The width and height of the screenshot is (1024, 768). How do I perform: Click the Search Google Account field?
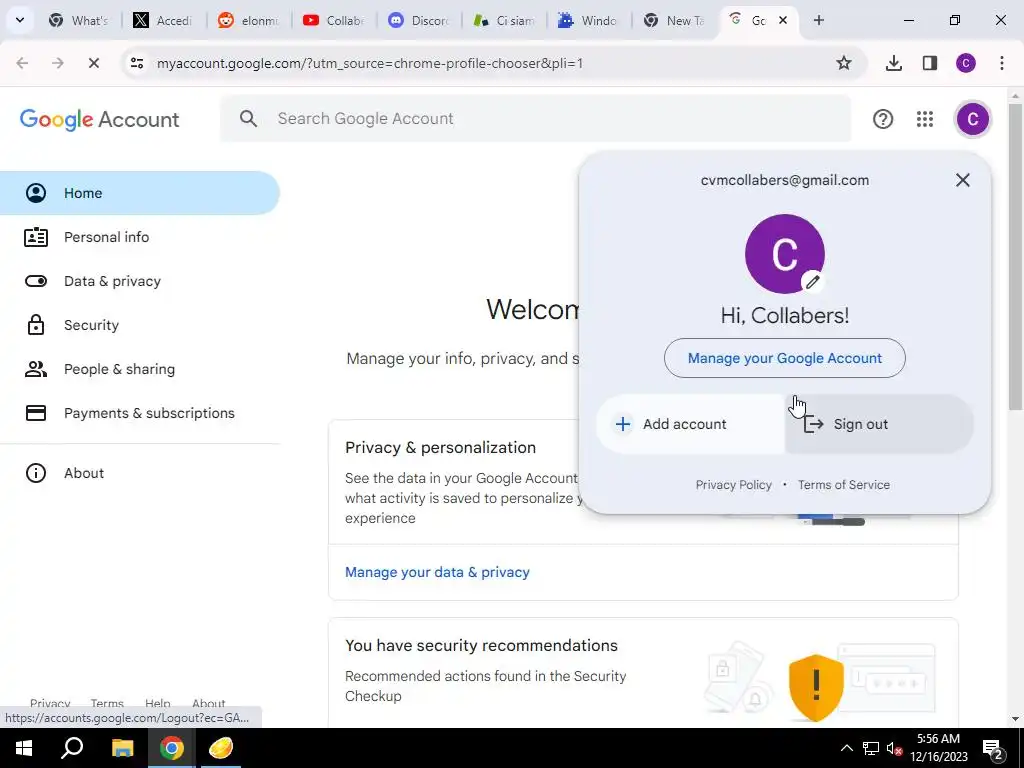(x=536, y=118)
